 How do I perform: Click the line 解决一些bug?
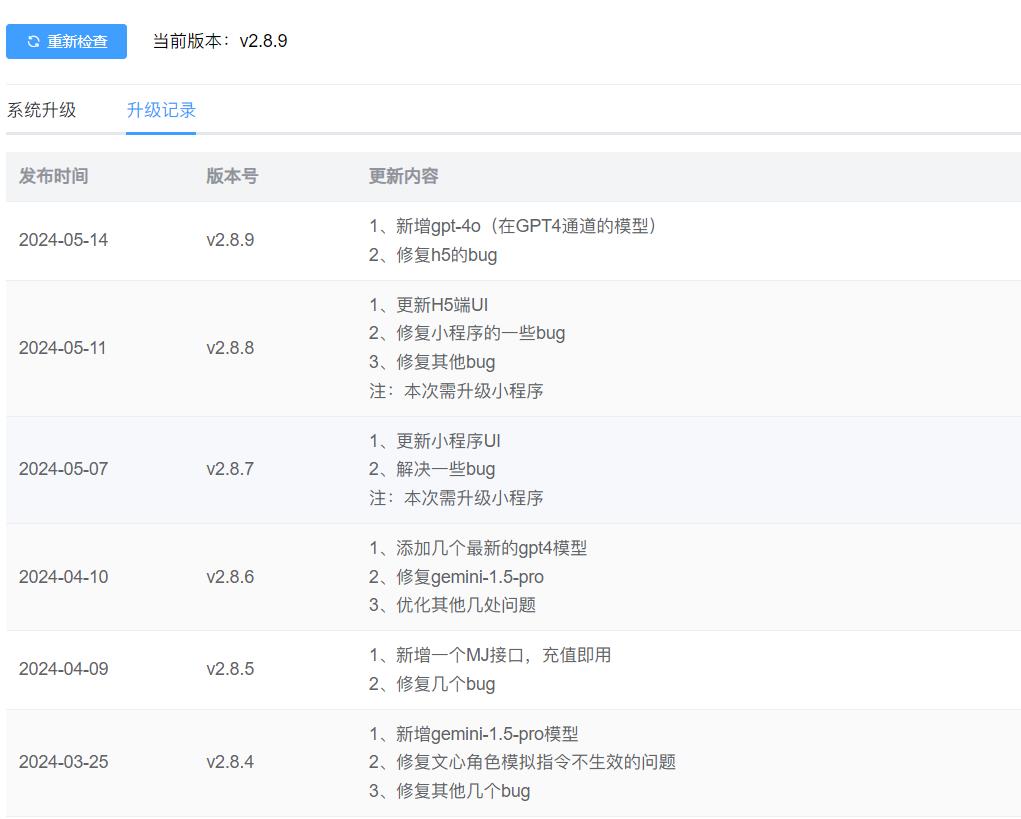click(432, 469)
